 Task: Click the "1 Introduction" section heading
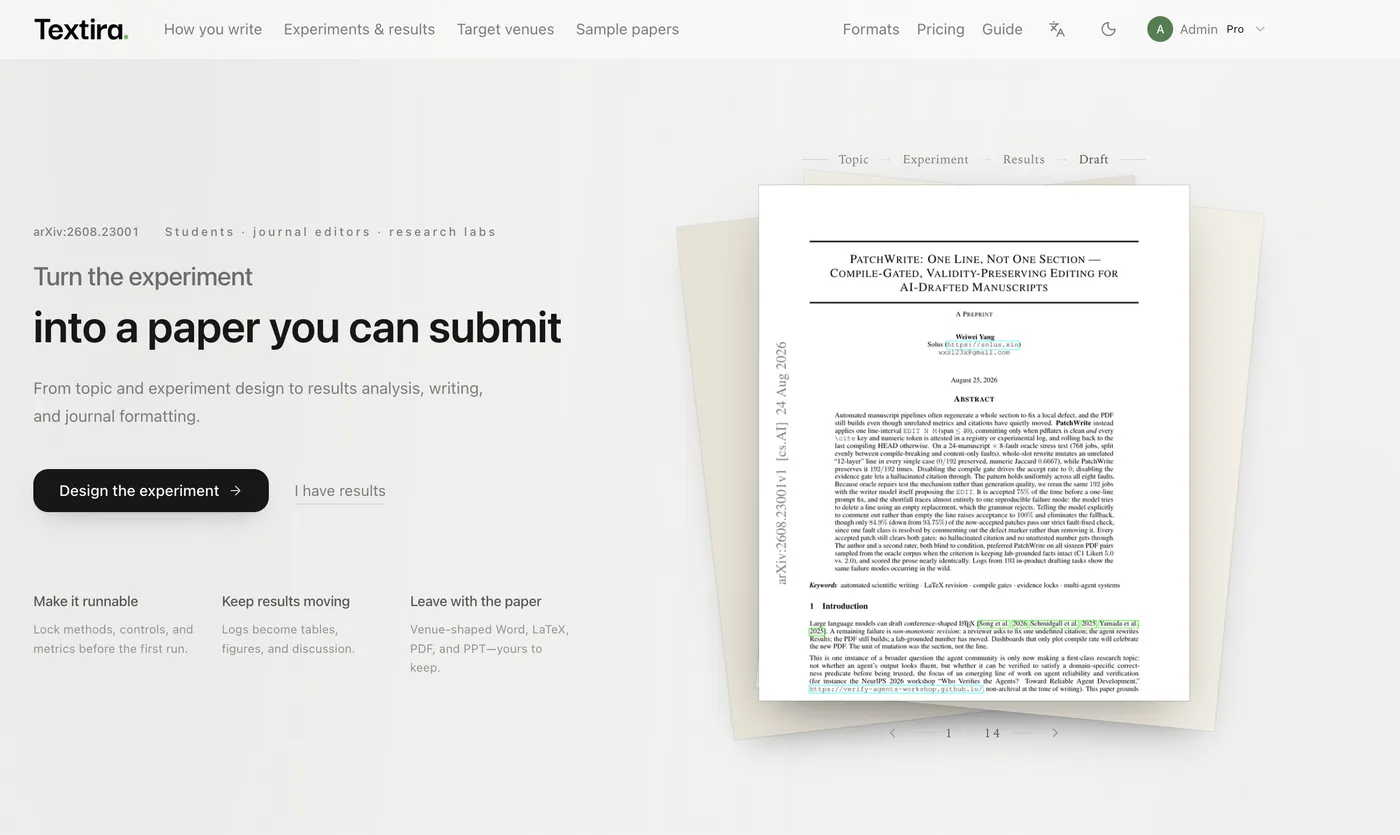click(839, 606)
